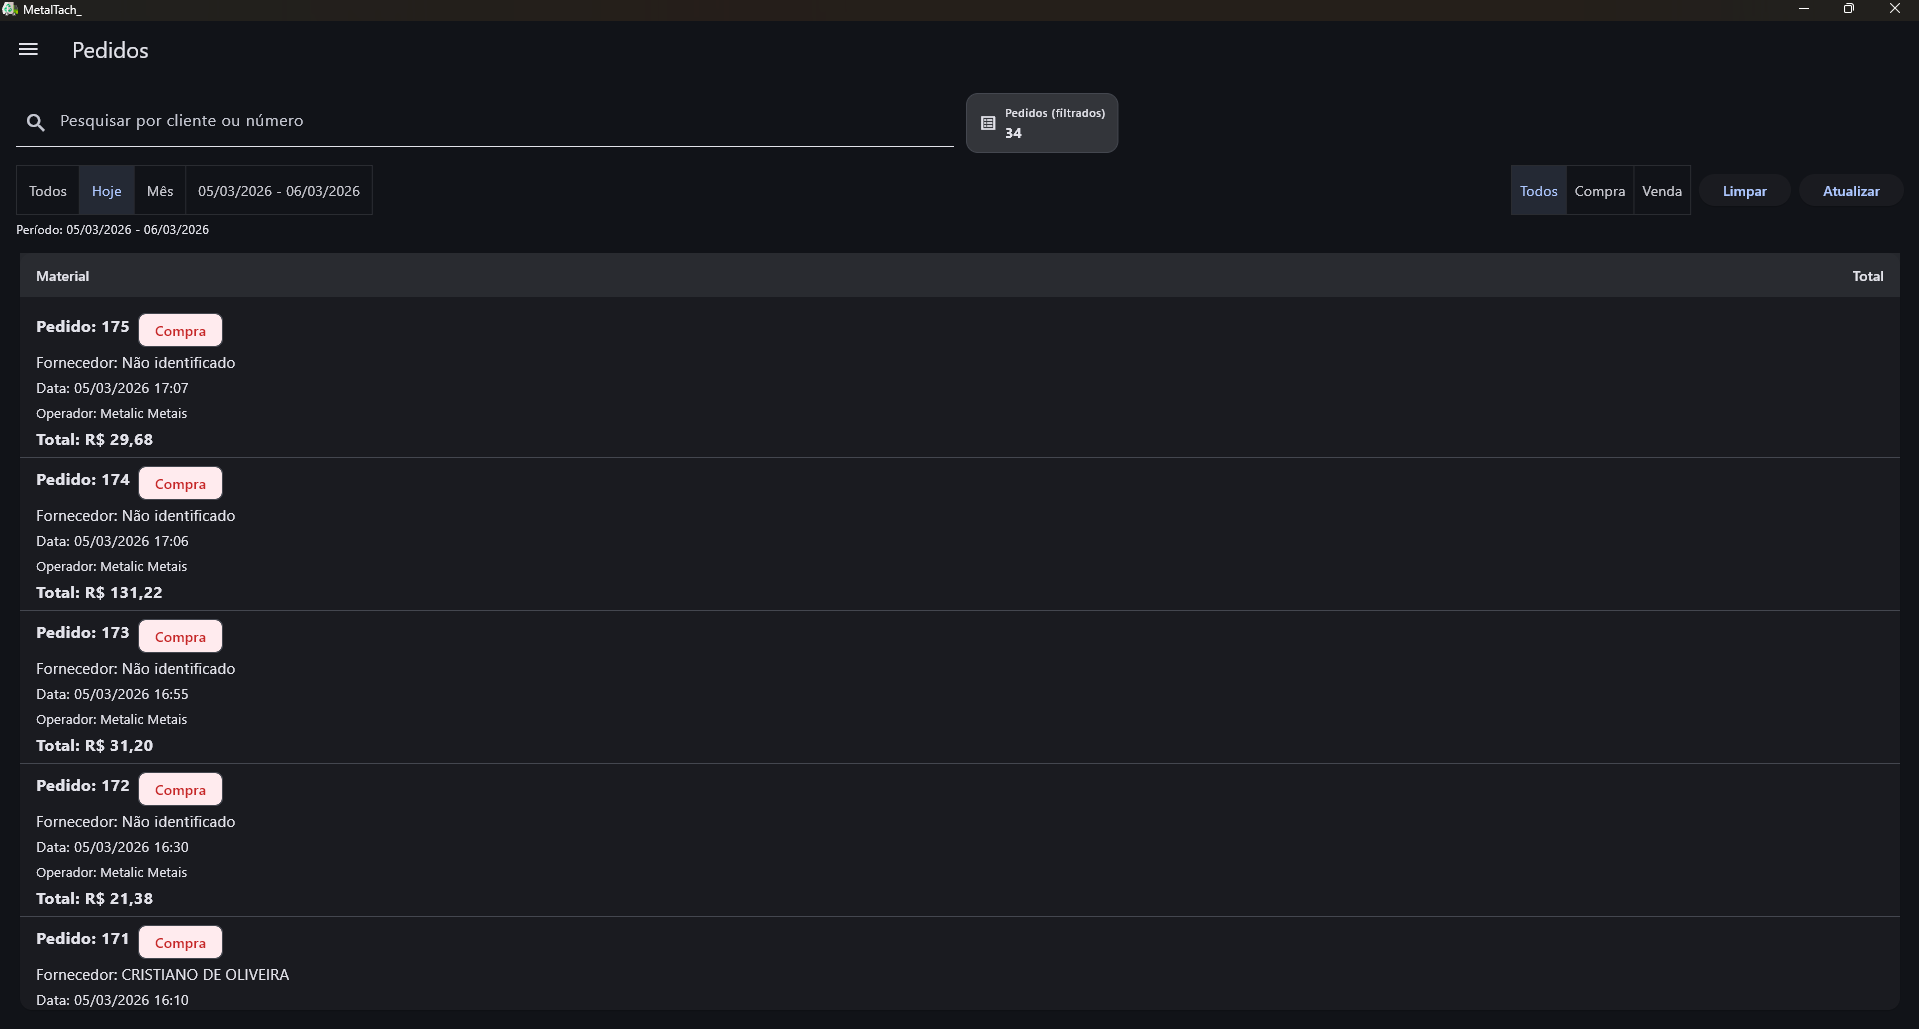Image resolution: width=1919 pixels, height=1029 pixels.
Task: Filter orders by Venda type
Action: click(x=1662, y=191)
